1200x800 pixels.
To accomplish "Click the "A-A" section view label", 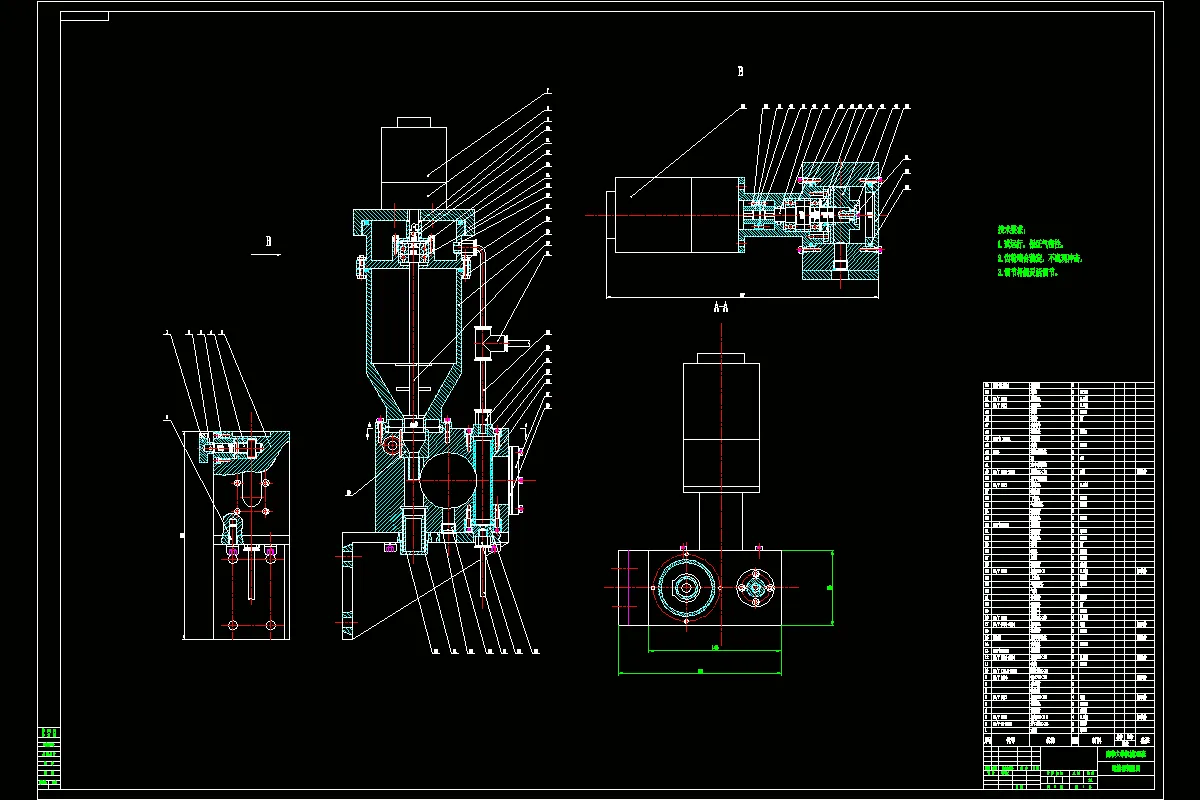I will 720,308.
